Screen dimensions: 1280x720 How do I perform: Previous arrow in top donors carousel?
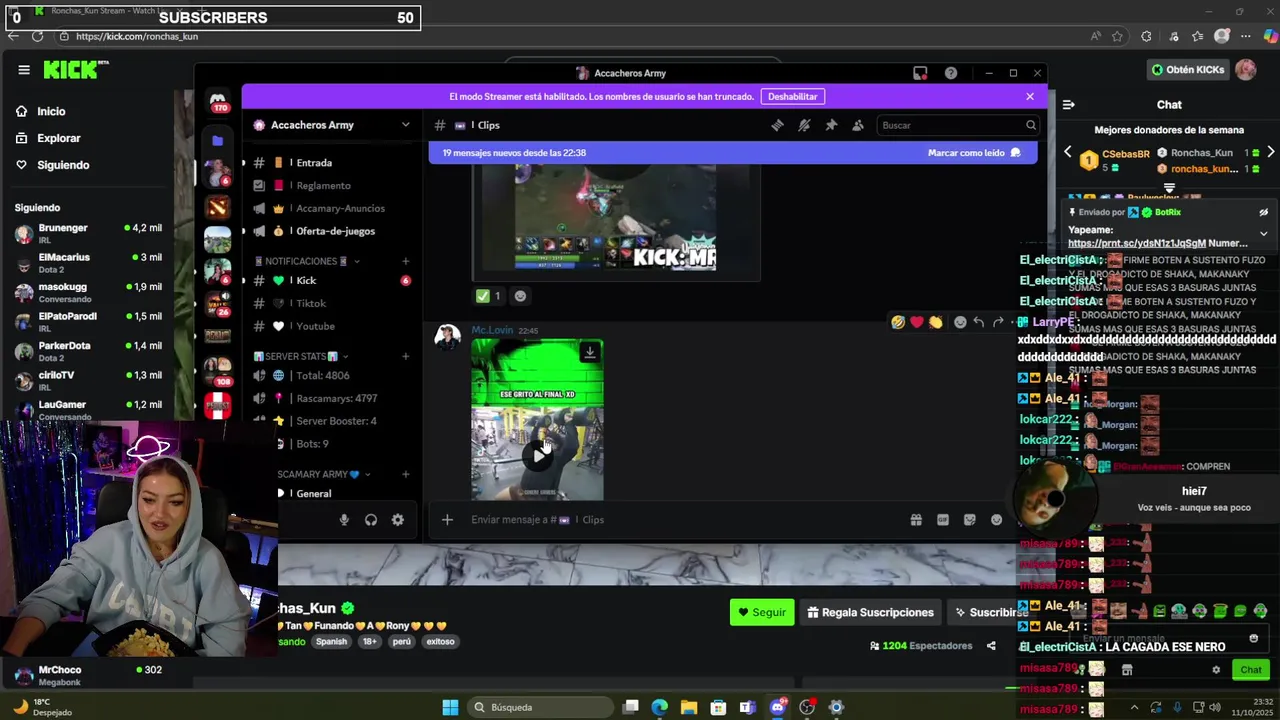[x=1067, y=152]
